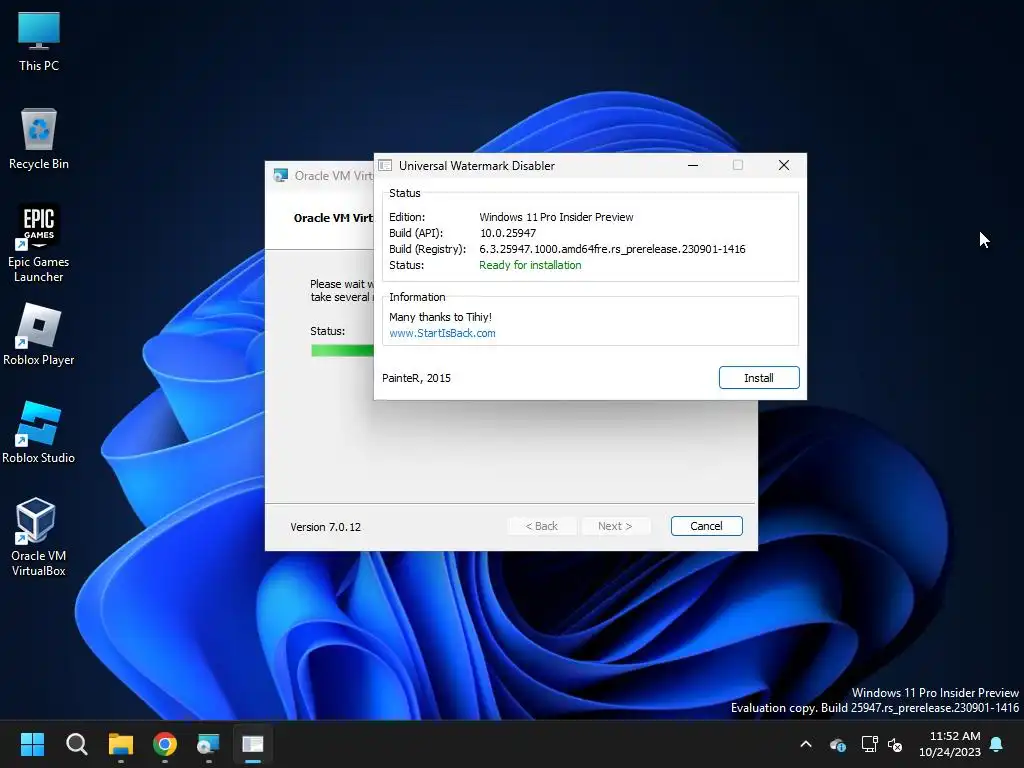1024x768 pixels.
Task: Open the Windows Start menu
Action: click(x=32, y=744)
